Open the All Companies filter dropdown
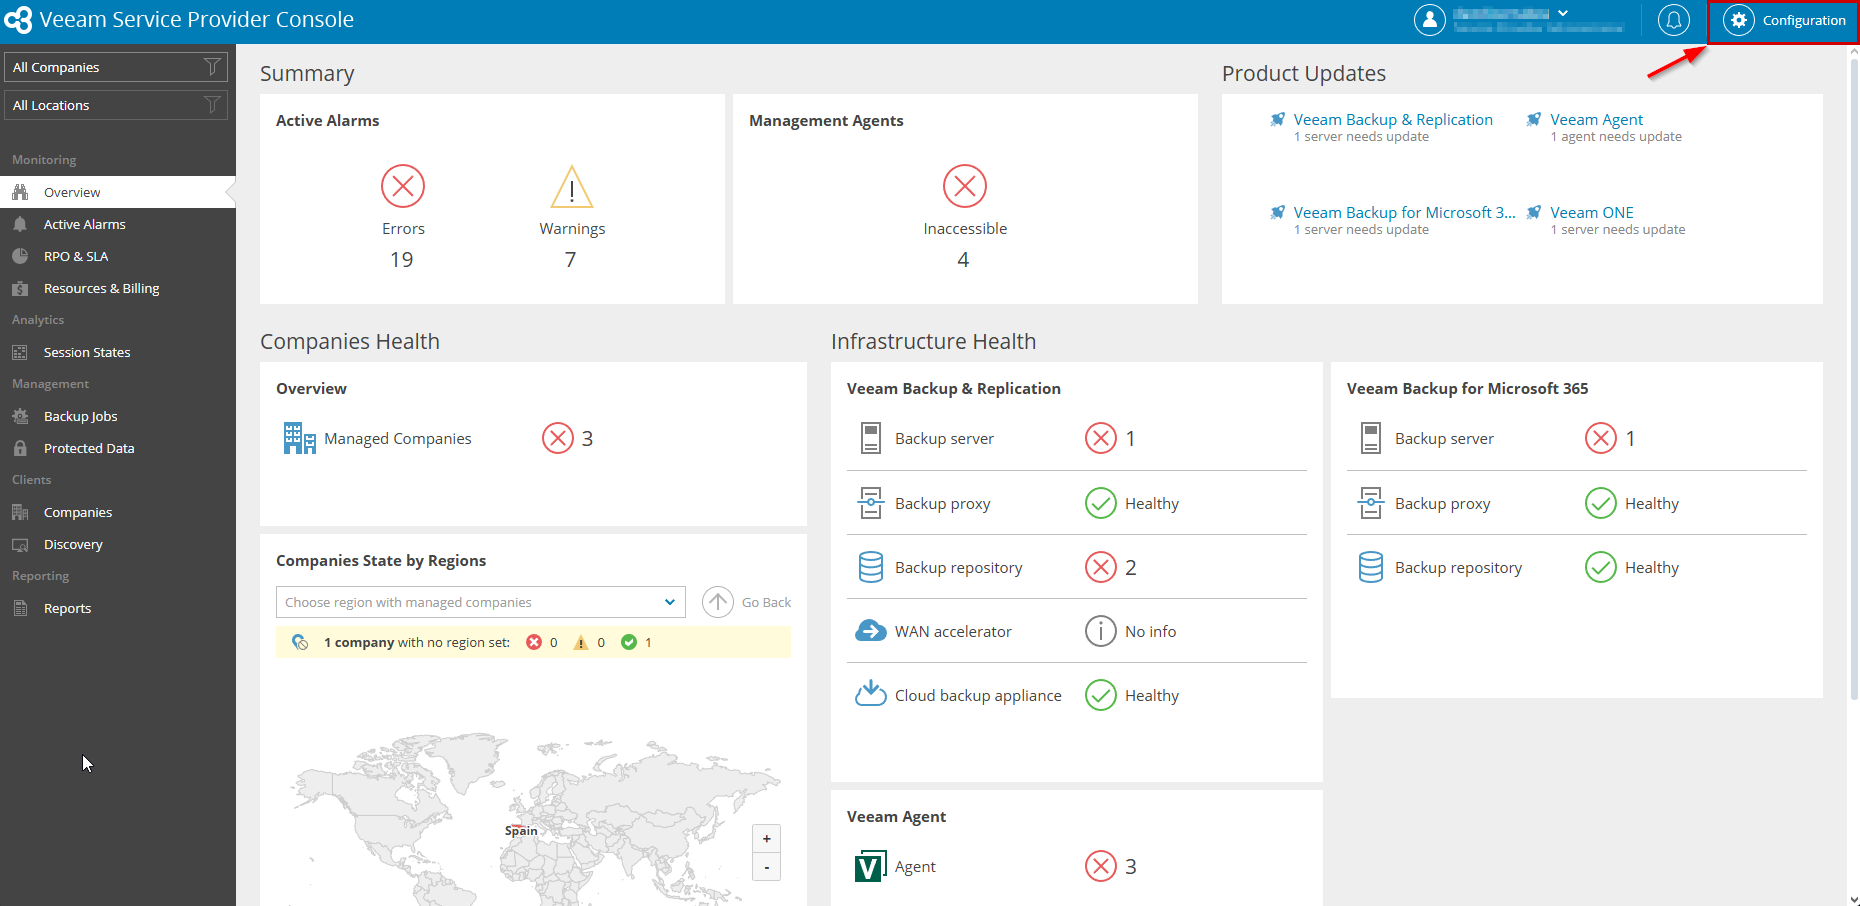Image resolution: width=1860 pixels, height=906 pixels. click(x=116, y=67)
